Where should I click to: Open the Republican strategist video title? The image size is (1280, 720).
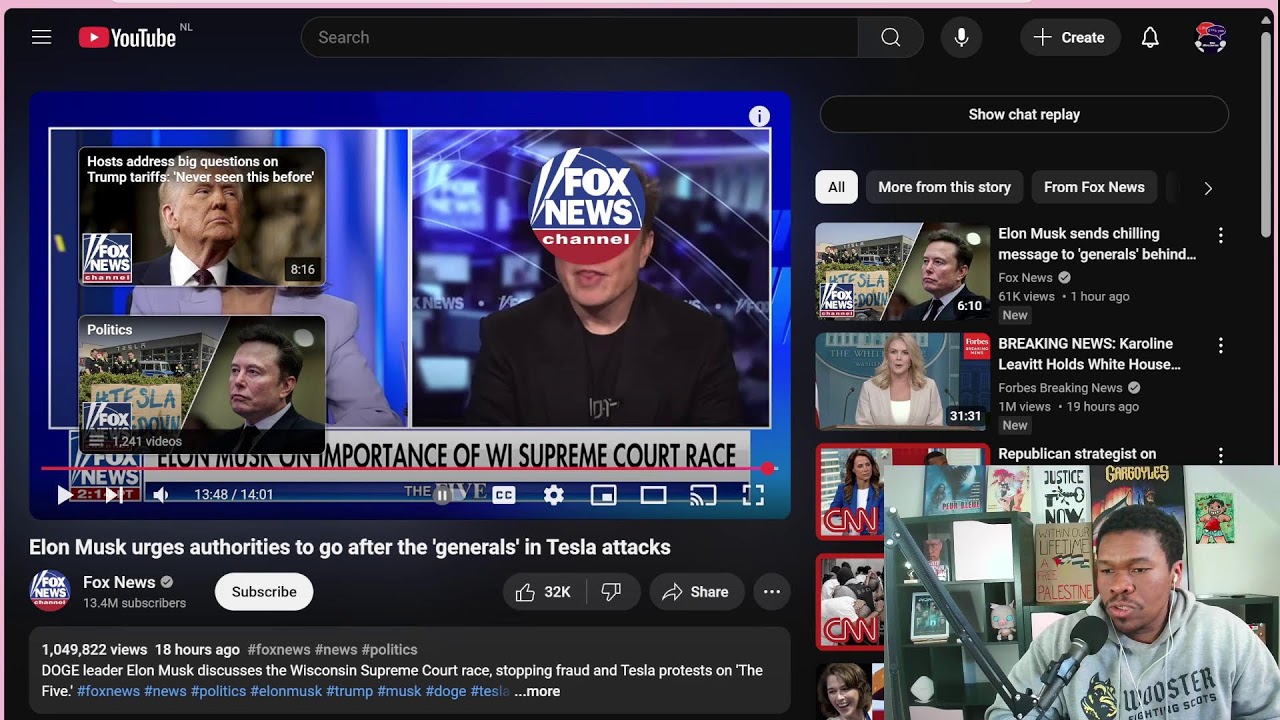1077,454
